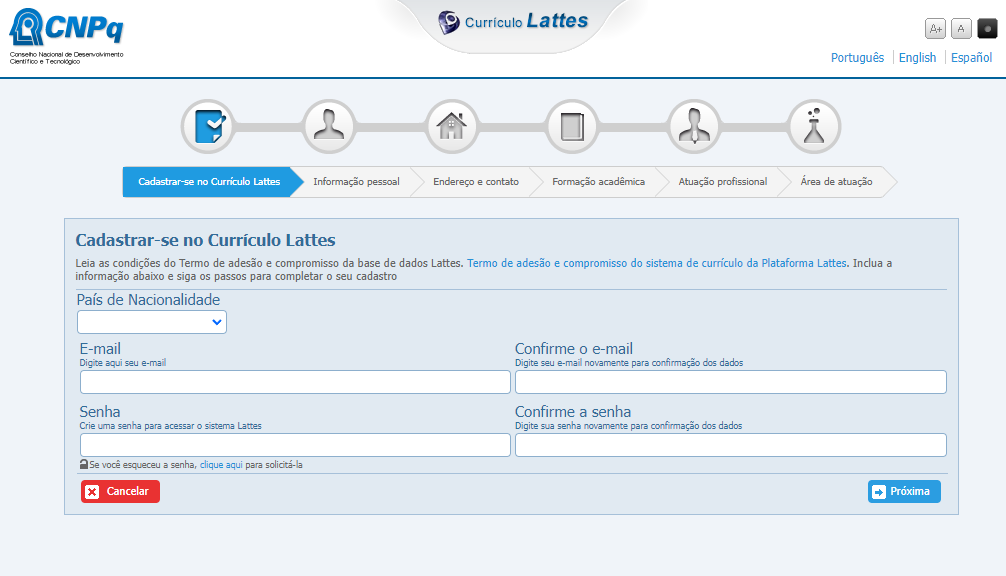Click the personal information person icon
Screen dimensions: 1006x576
tap(329, 127)
